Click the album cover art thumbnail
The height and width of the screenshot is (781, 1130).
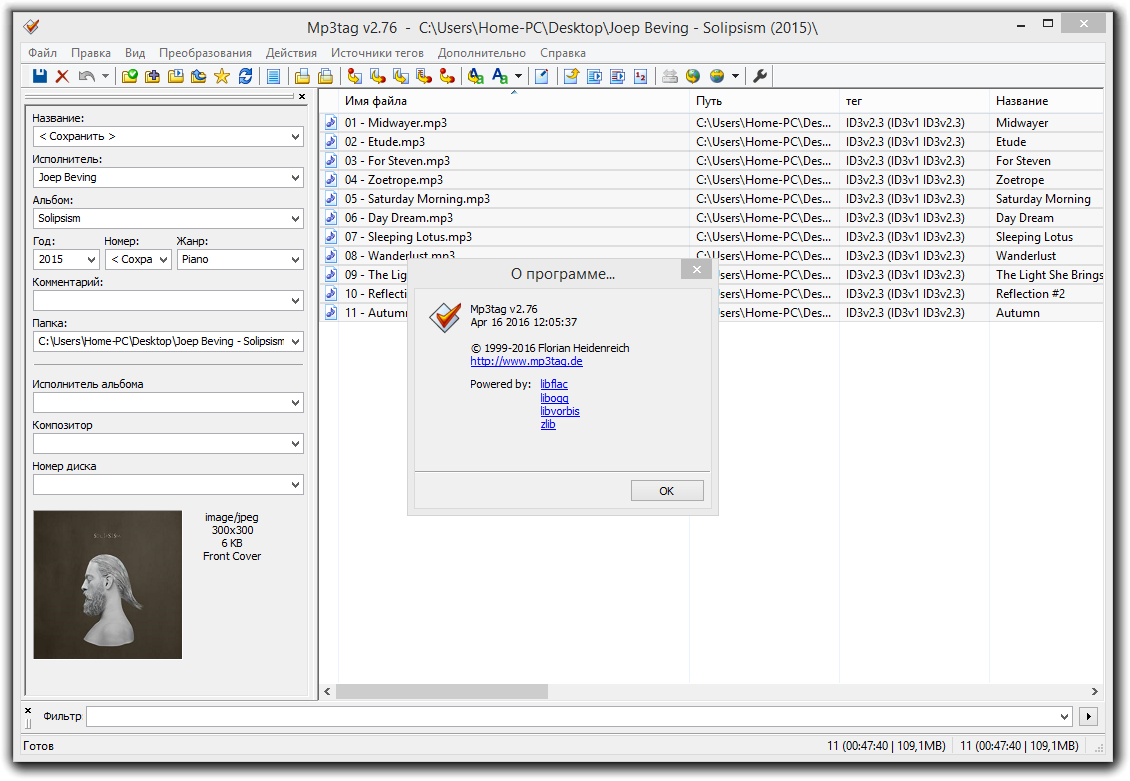pyautogui.click(x=108, y=584)
